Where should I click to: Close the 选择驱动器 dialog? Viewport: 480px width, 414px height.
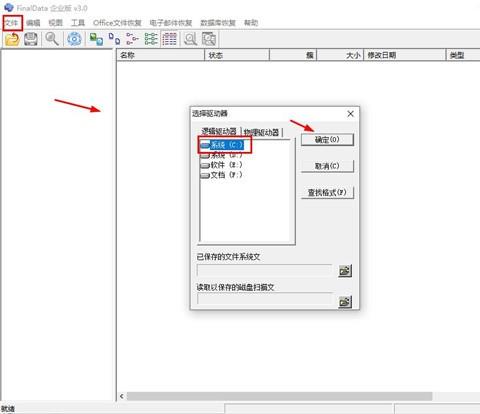350,114
